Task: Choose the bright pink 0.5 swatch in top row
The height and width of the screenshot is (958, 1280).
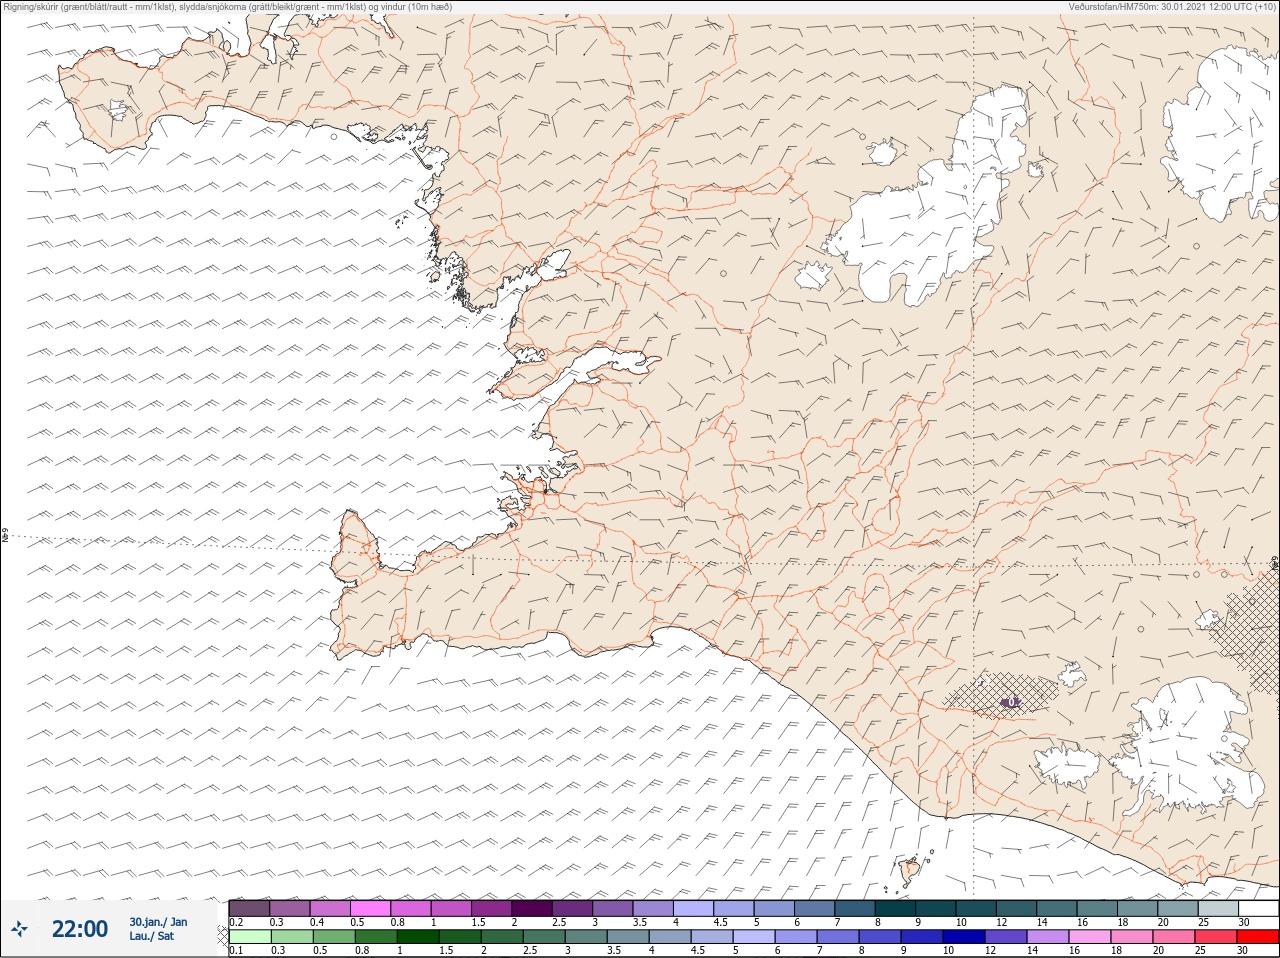Action: tap(370, 908)
